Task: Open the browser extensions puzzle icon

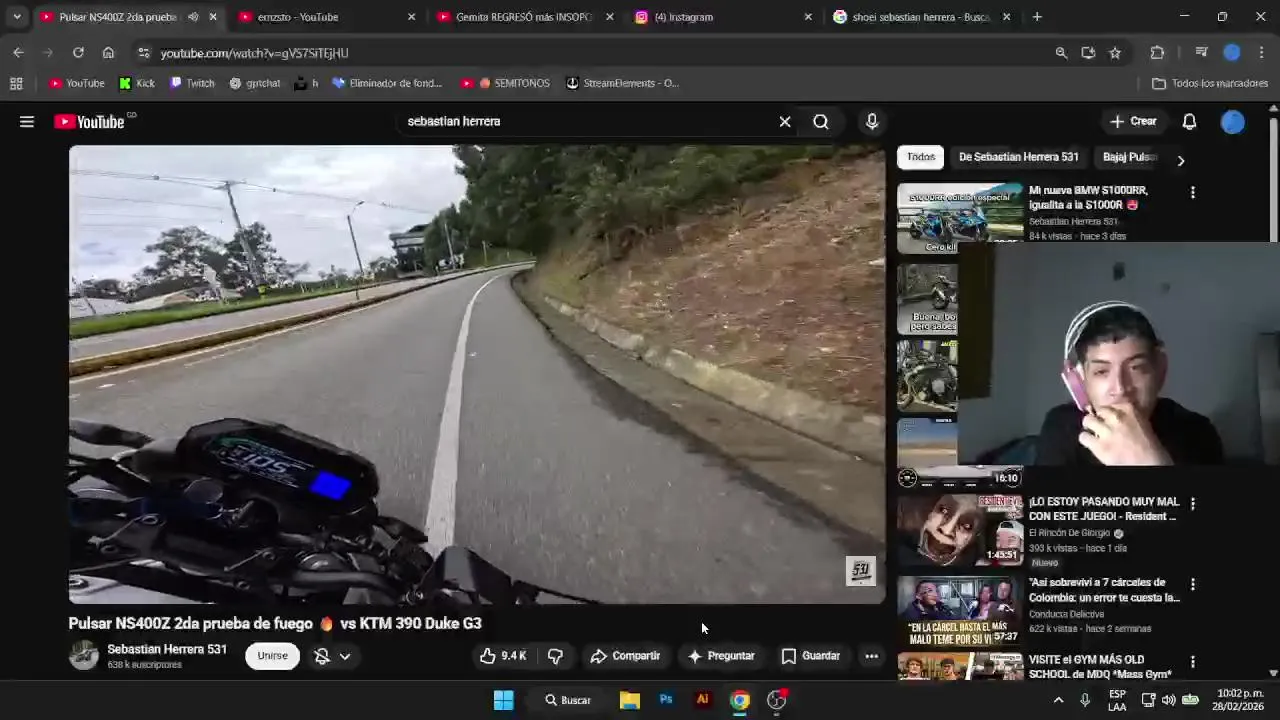Action: click(1158, 53)
